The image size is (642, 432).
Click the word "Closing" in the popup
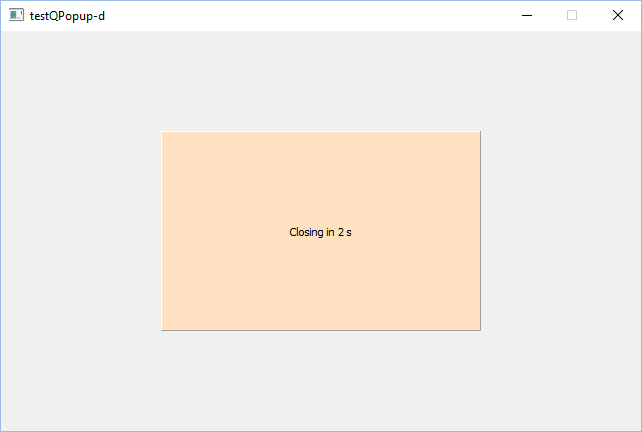[x=305, y=232]
